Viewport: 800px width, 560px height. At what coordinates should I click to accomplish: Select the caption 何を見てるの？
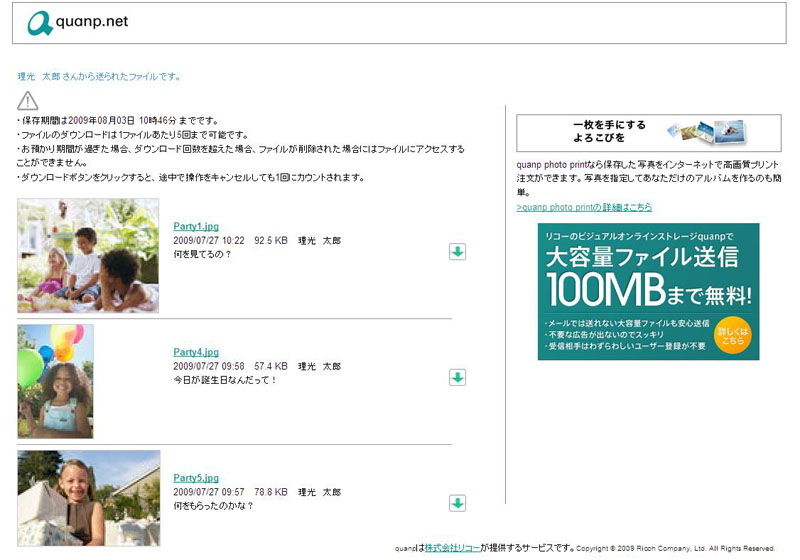pos(203,254)
